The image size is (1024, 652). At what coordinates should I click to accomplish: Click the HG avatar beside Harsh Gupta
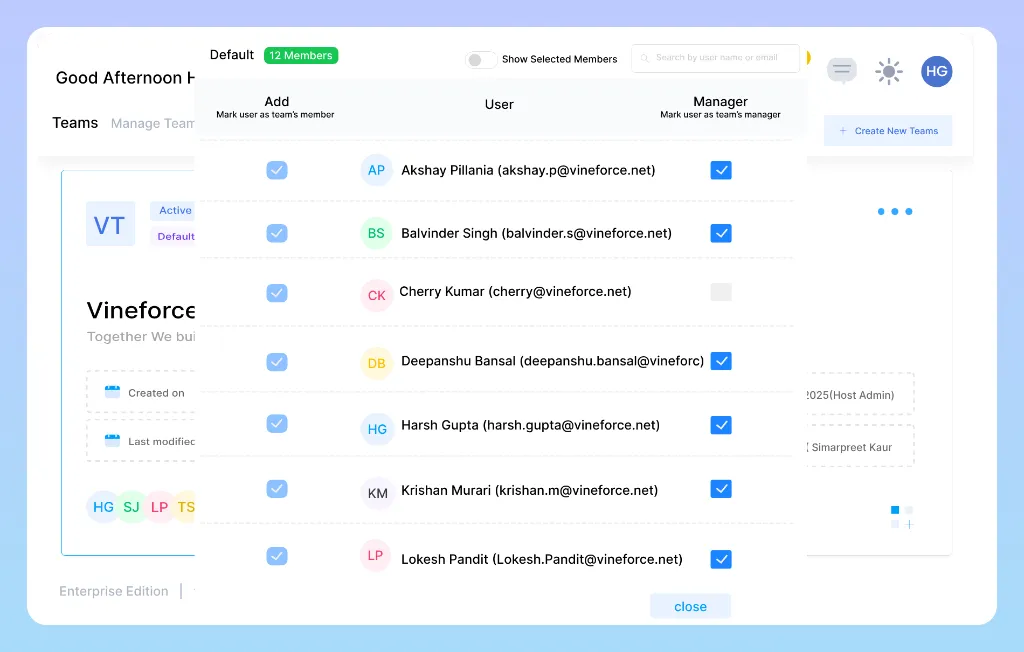tap(377, 429)
